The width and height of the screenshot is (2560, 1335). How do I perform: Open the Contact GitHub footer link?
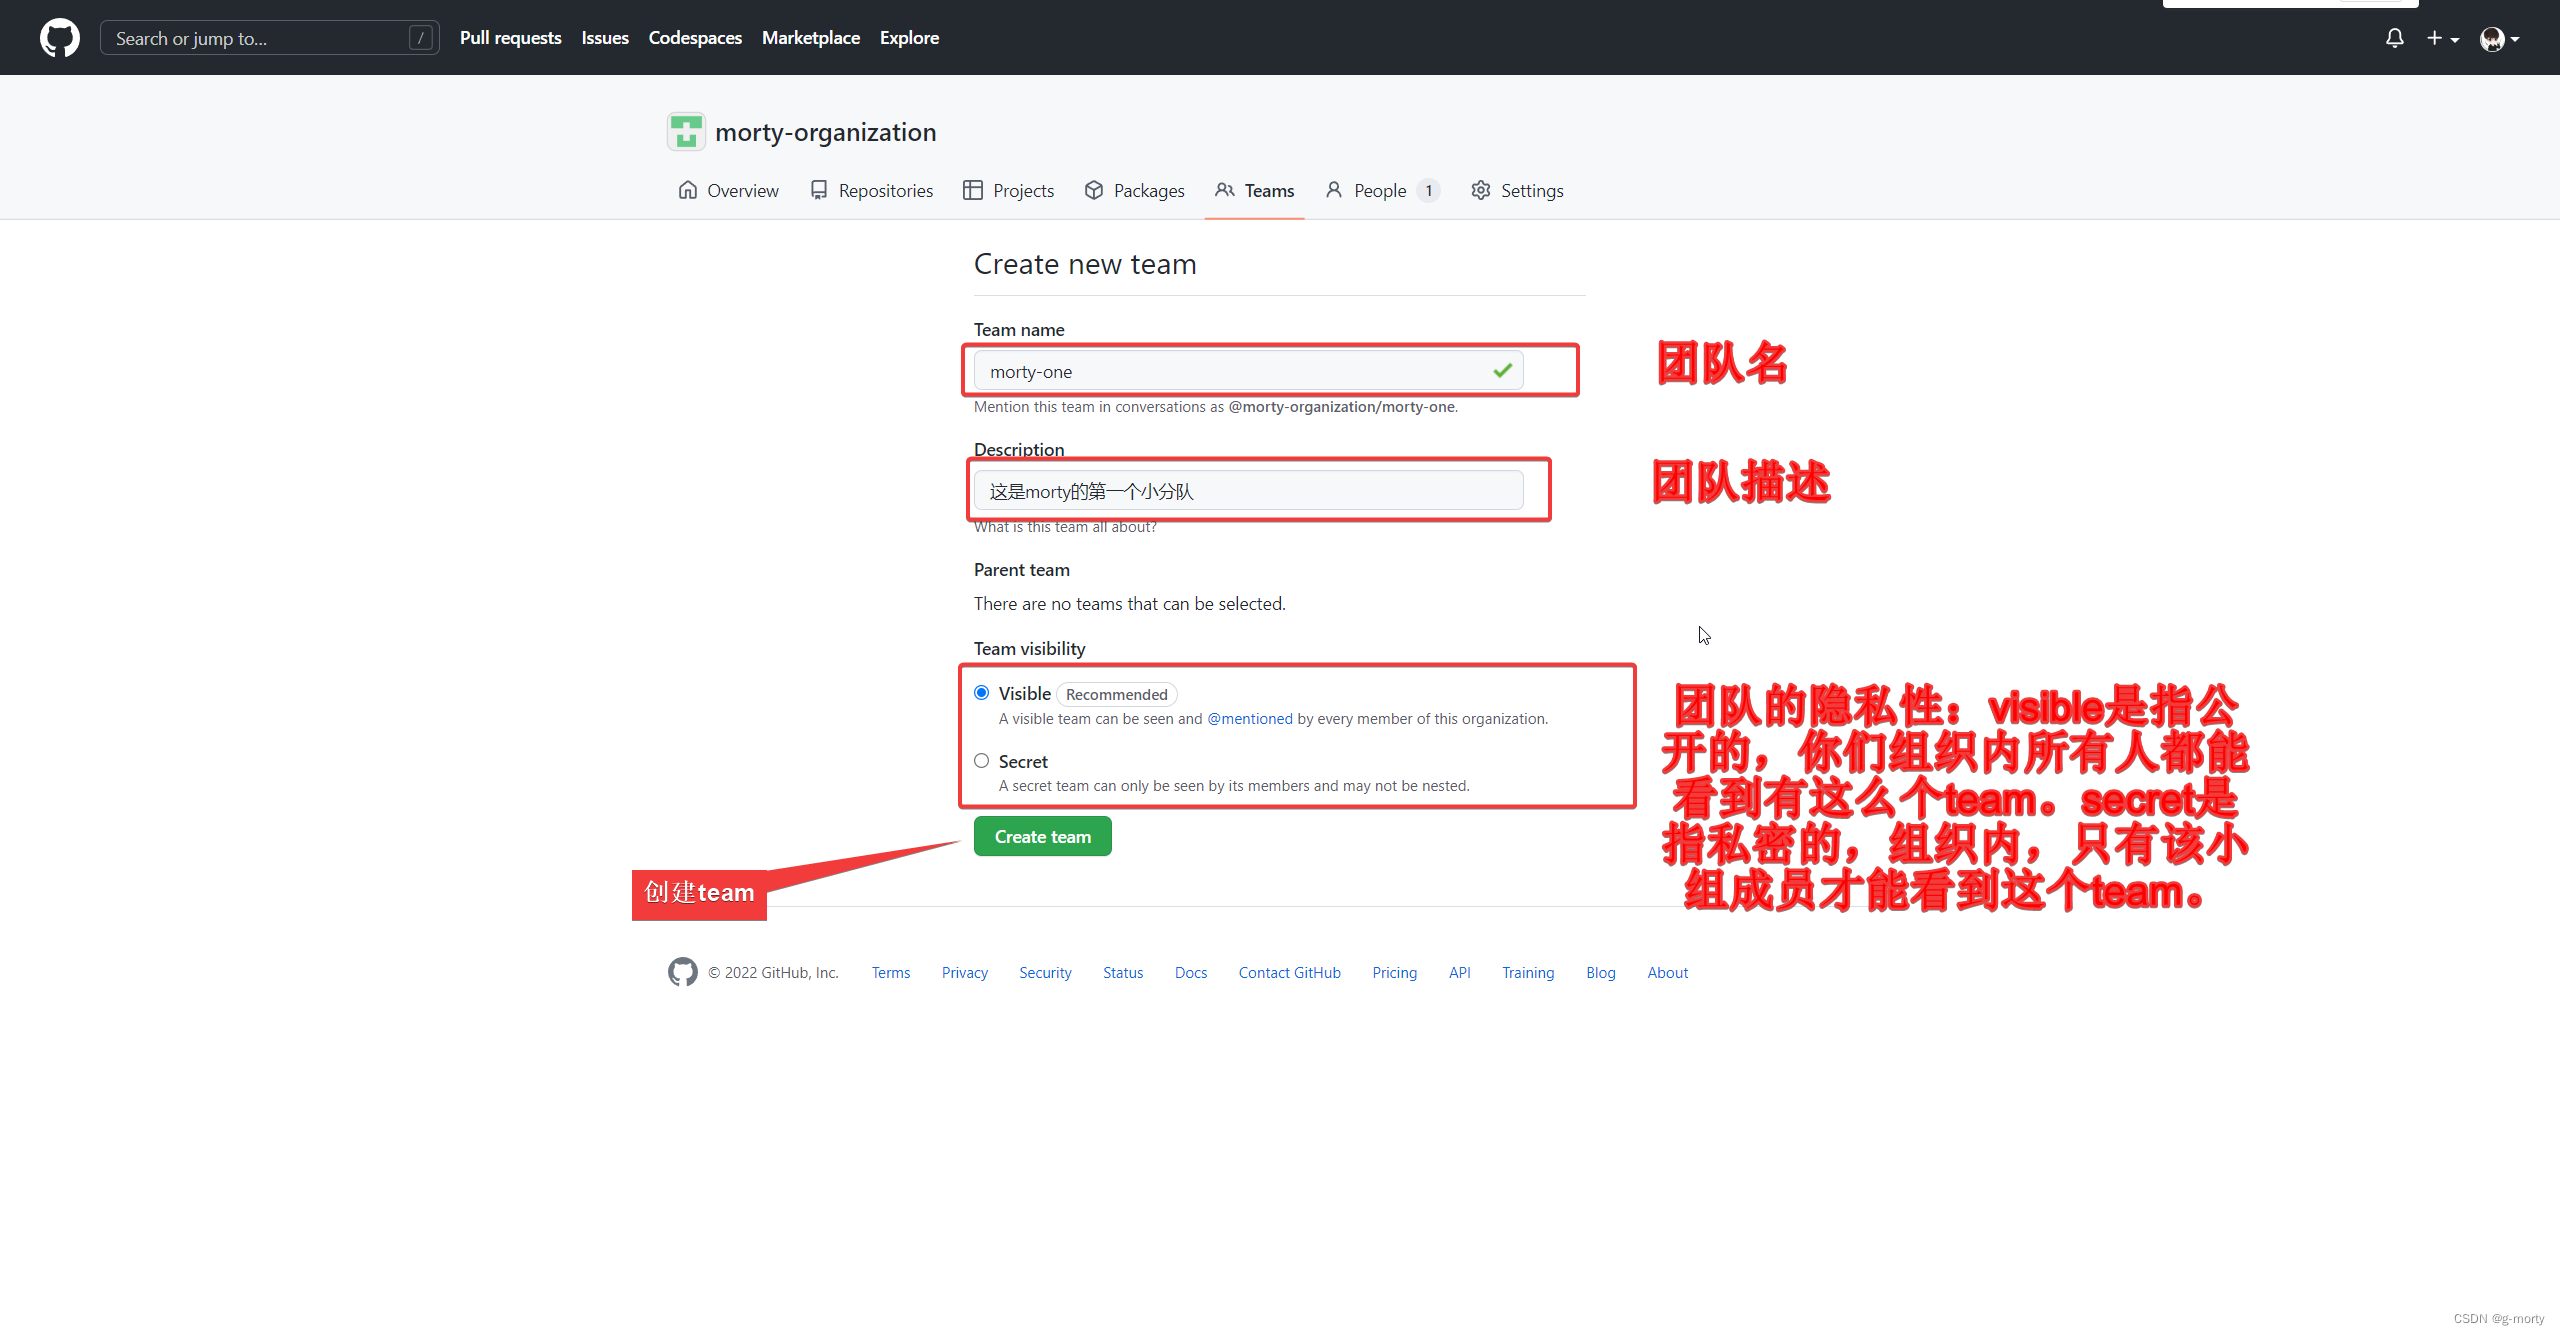pos(1290,972)
